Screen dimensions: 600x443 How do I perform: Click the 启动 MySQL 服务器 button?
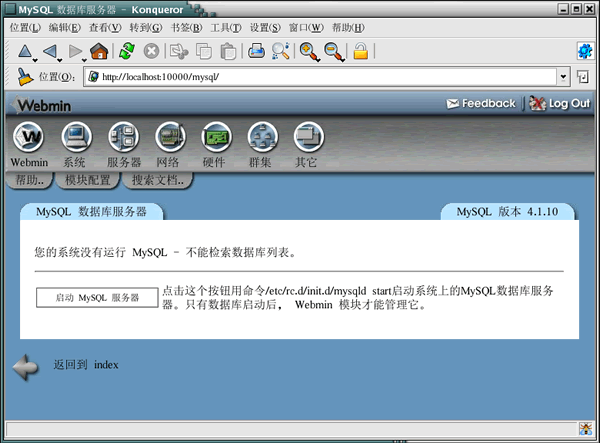[x=97, y=298]
